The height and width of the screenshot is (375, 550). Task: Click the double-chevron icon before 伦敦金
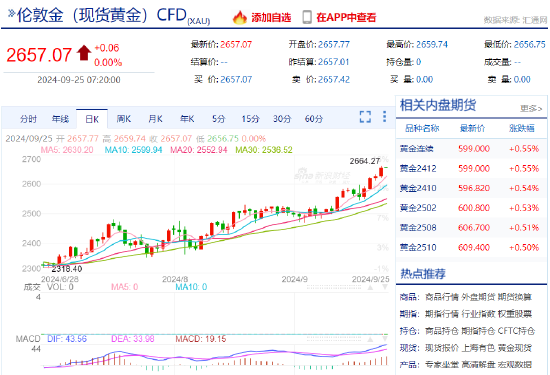coord(12,14)
